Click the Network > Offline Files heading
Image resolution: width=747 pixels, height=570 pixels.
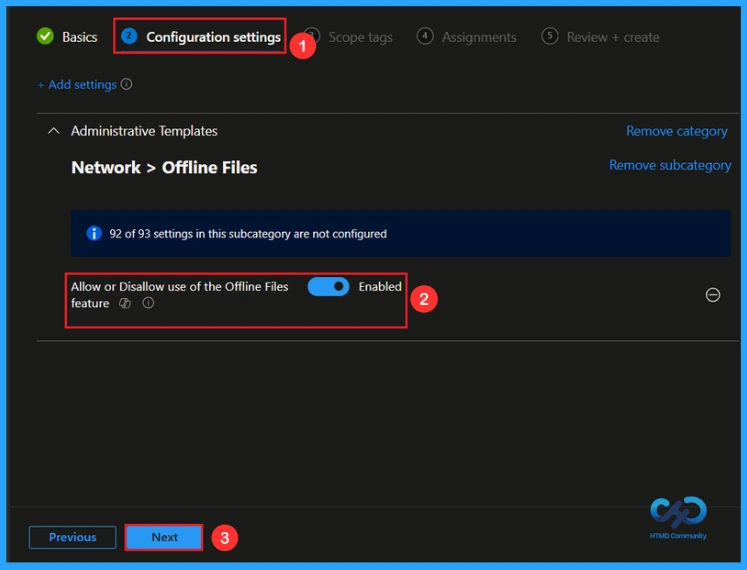[x=164, y=167]
